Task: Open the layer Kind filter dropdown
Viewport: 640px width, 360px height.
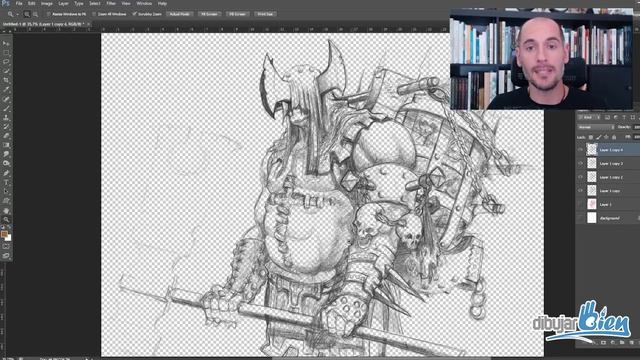Action: coord(588,118)
